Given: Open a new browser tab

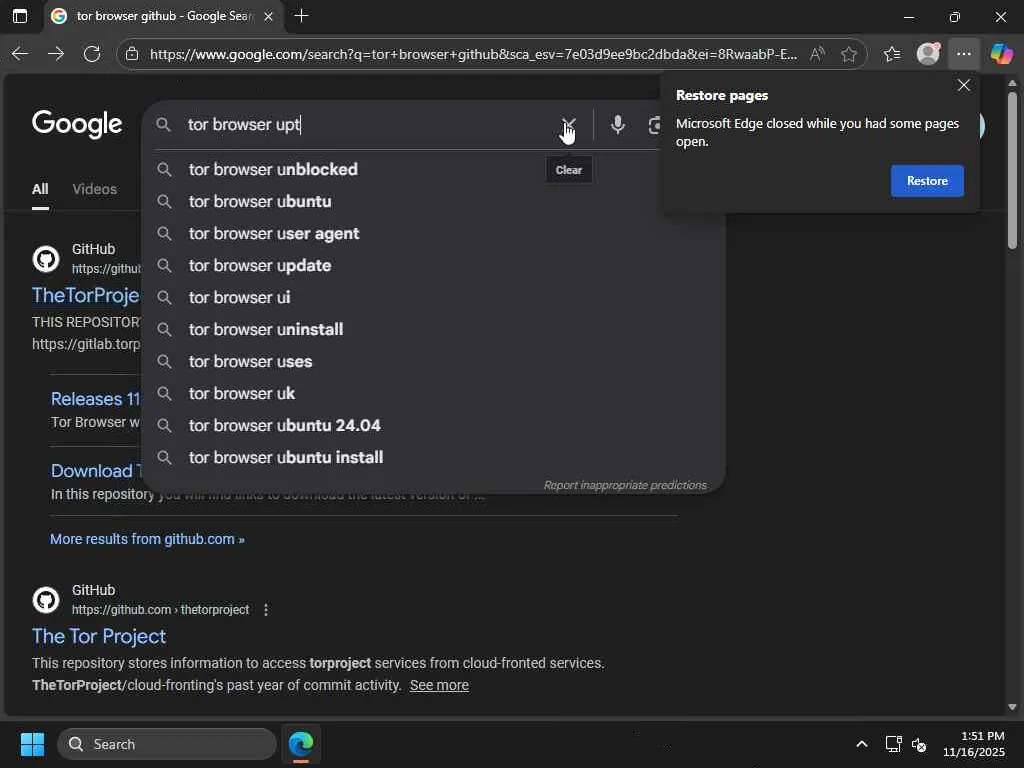Looking at the screenshot, I should pos(301,16).
